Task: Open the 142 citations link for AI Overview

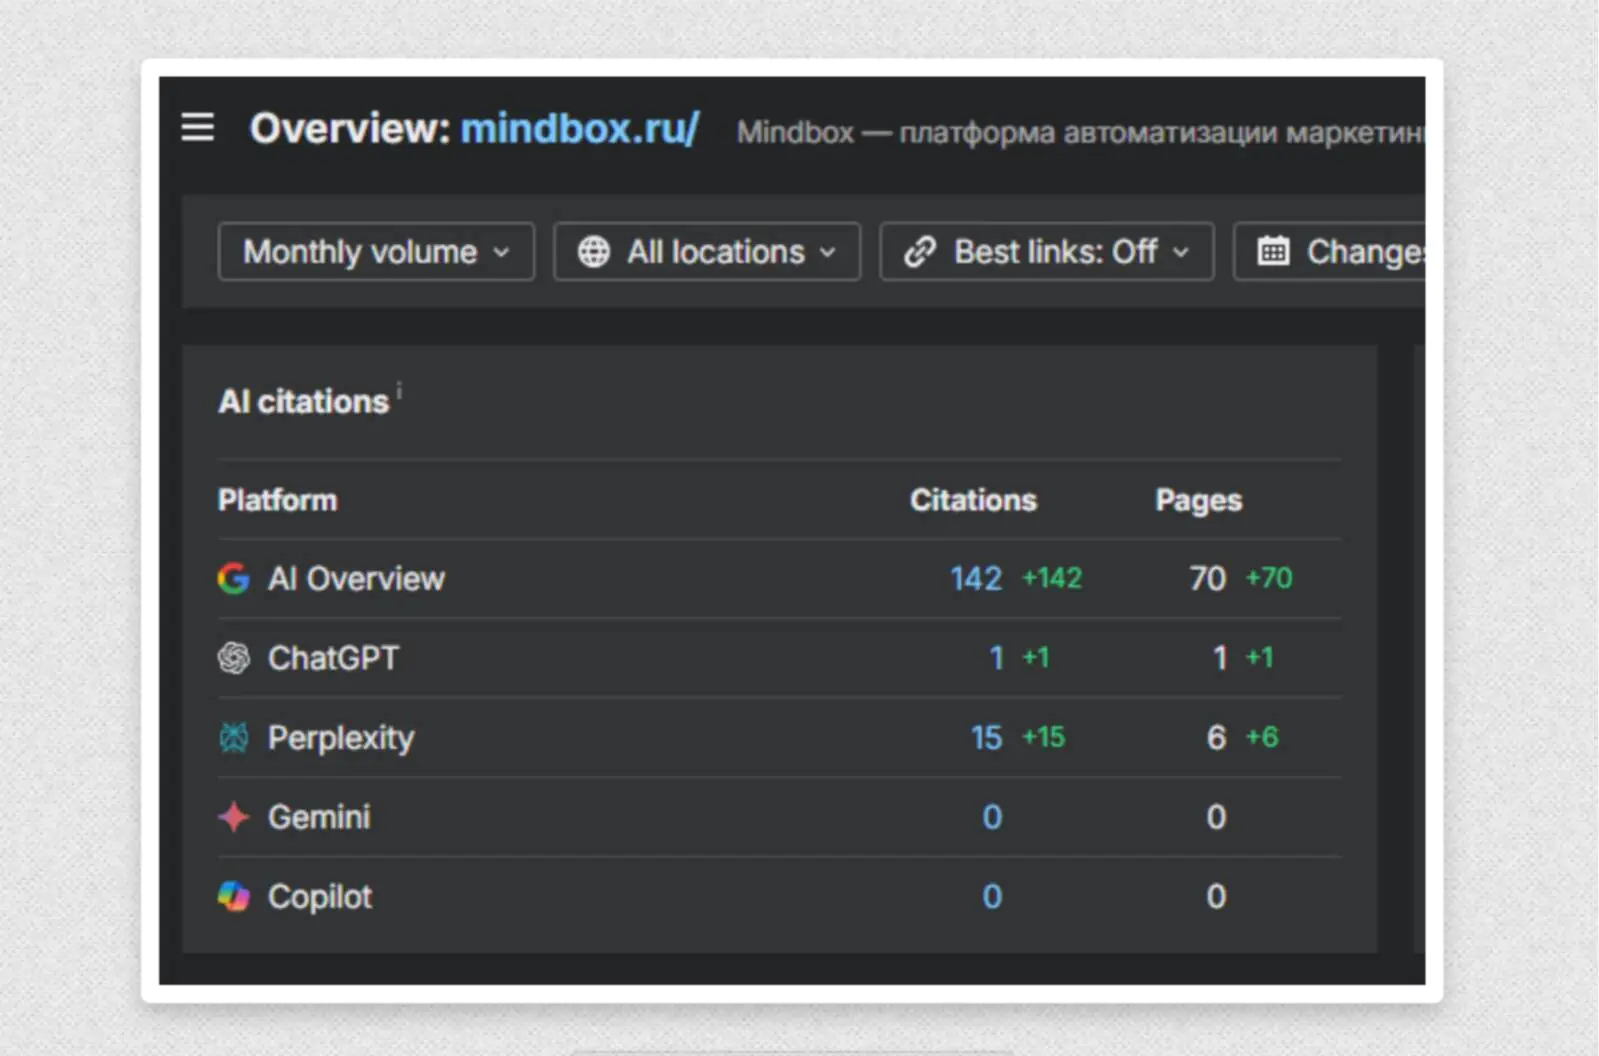Action: (976, 579)
